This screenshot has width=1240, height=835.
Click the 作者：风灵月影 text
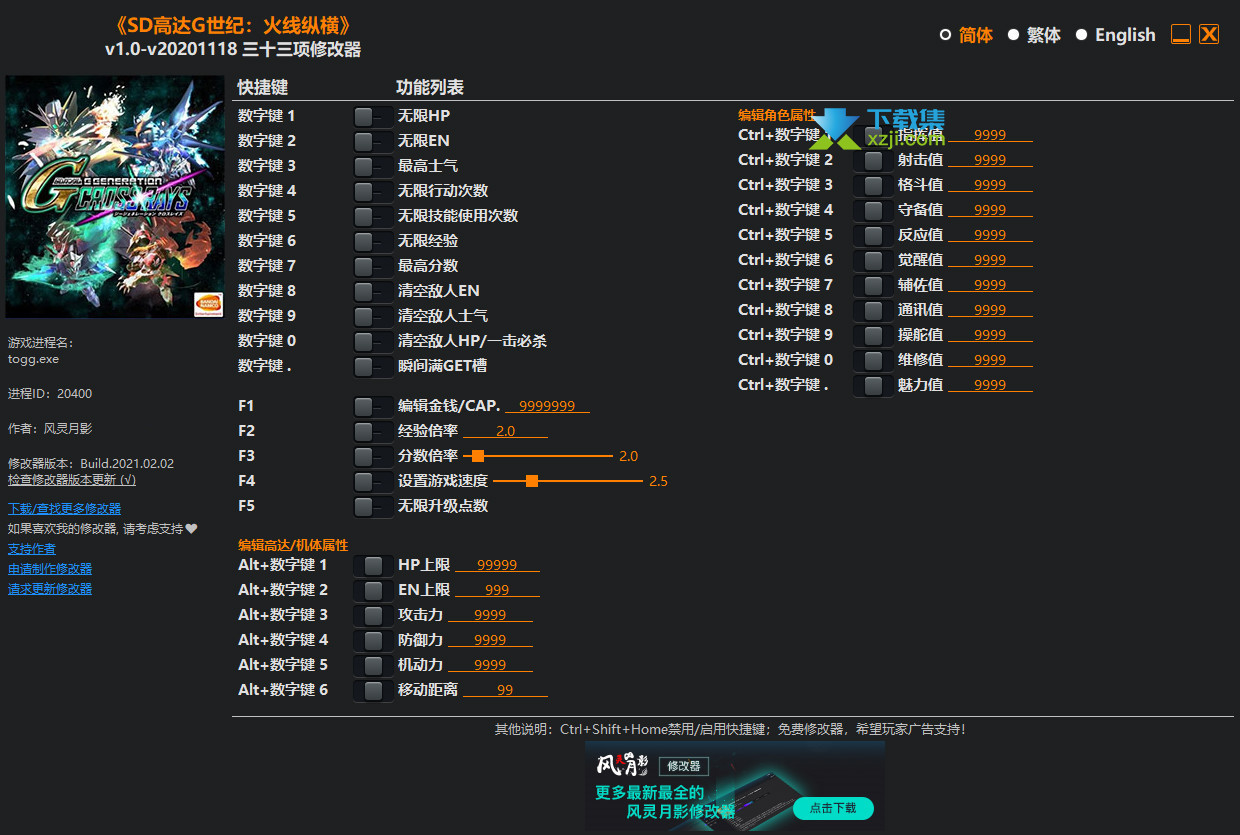pos(50,429)
